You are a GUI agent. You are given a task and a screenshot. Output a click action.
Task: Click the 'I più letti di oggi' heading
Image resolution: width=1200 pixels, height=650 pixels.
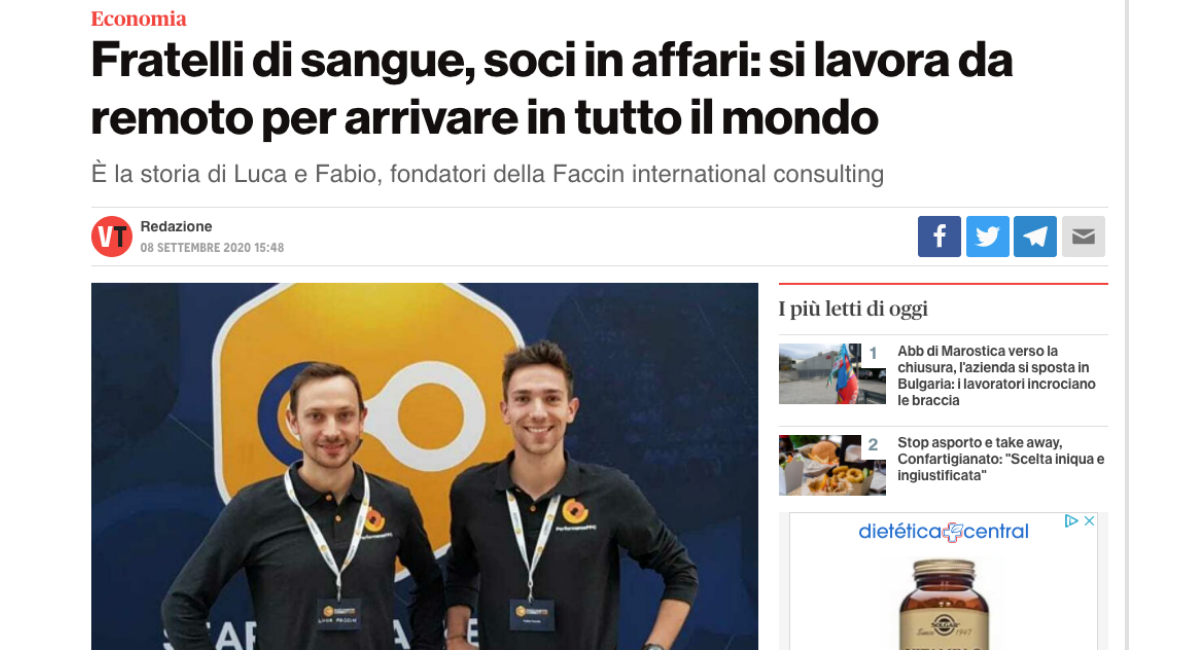click(x=853, y=309)
